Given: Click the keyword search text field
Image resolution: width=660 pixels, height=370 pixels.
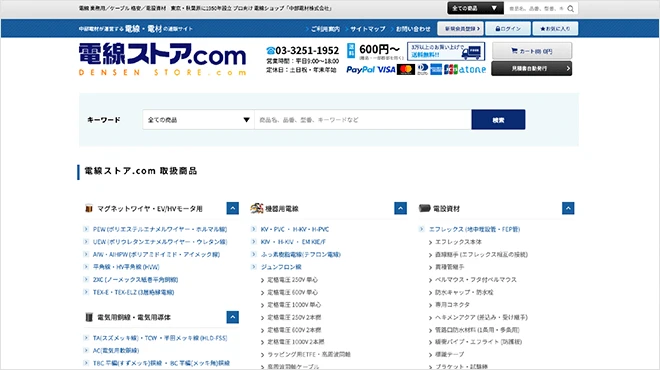Looking at the screenshot, I should 363,120.
